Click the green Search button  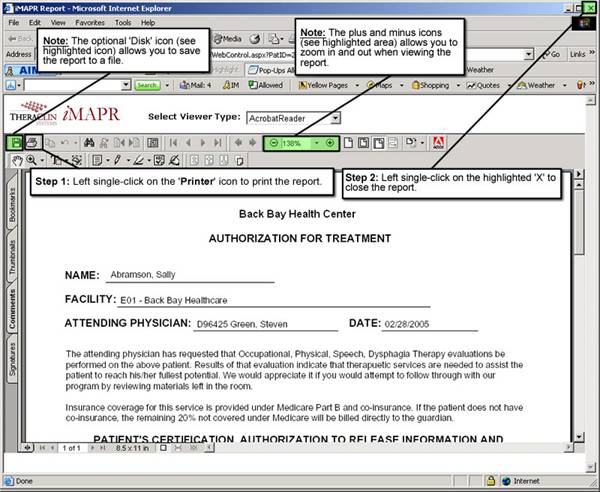coord(147,86)
